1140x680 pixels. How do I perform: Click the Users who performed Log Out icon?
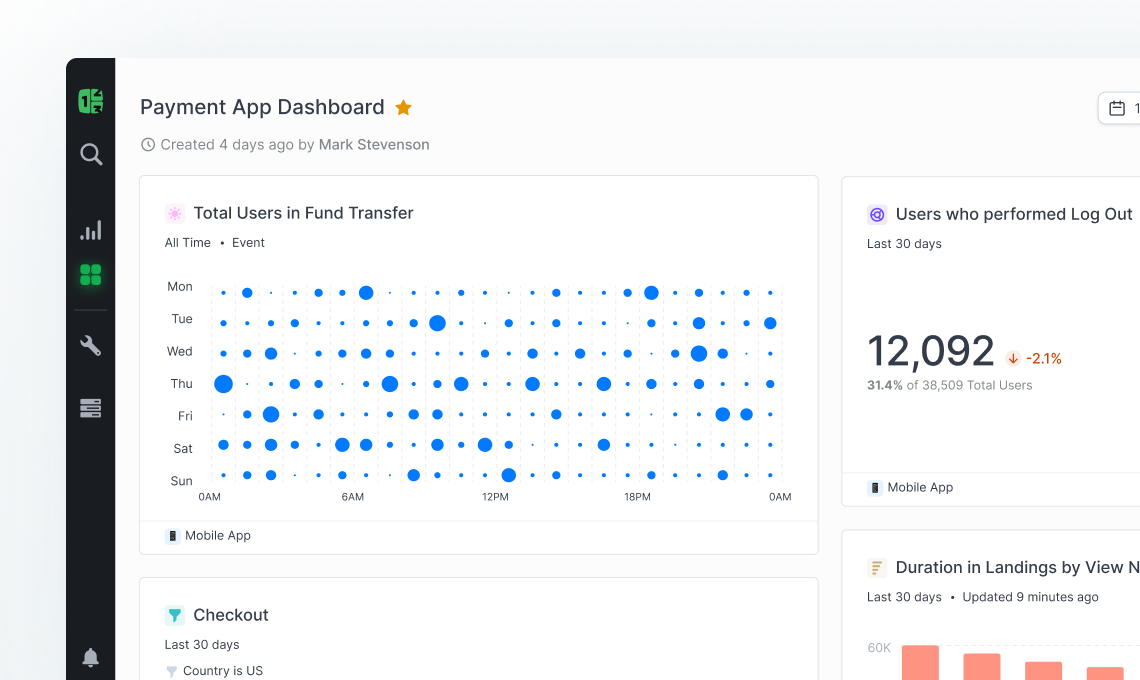(x=877, y=215)
